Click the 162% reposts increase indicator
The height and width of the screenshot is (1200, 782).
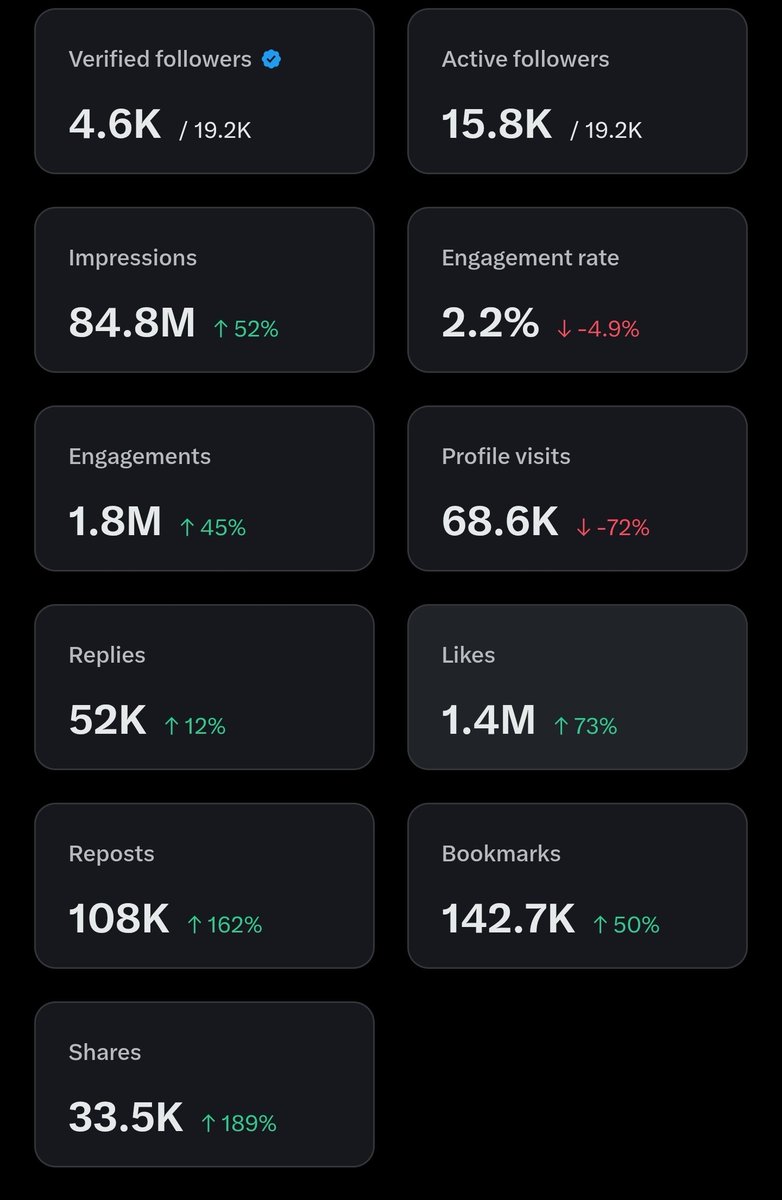click(224, 925)
